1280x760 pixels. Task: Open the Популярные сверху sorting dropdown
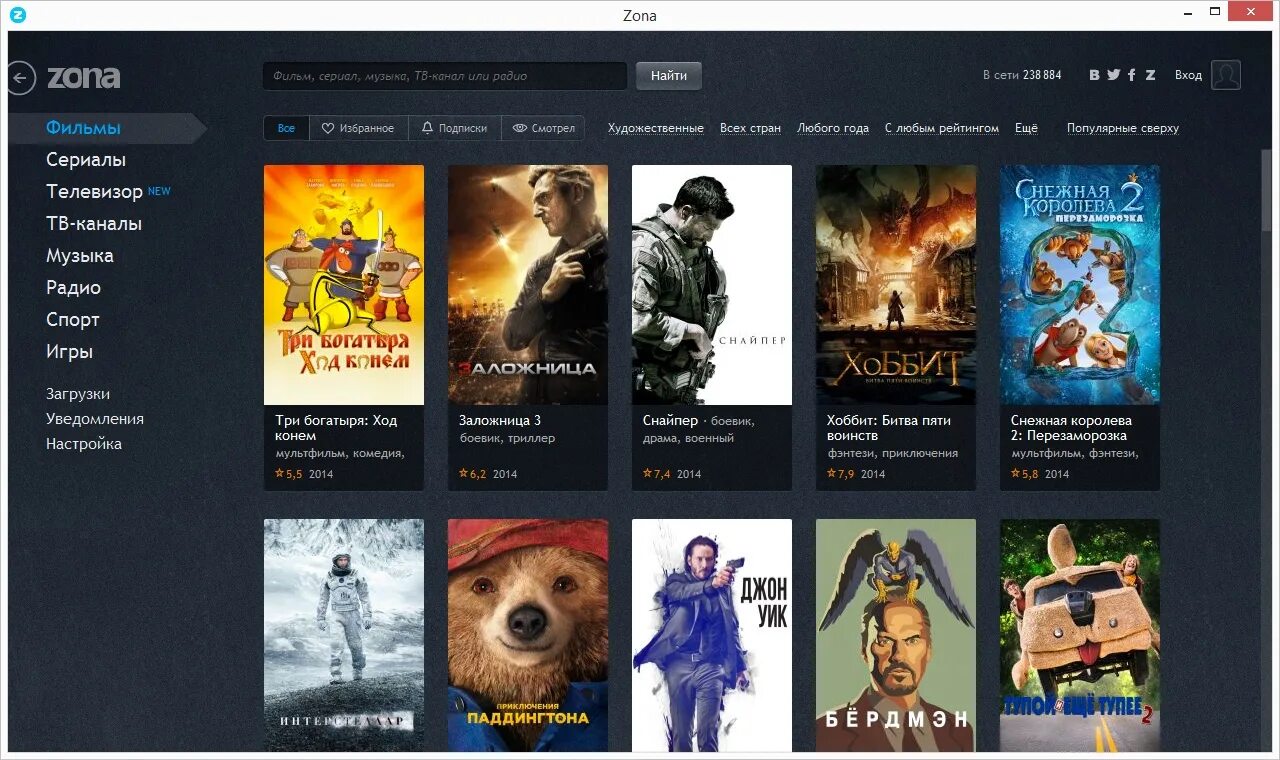(1123, 128)
